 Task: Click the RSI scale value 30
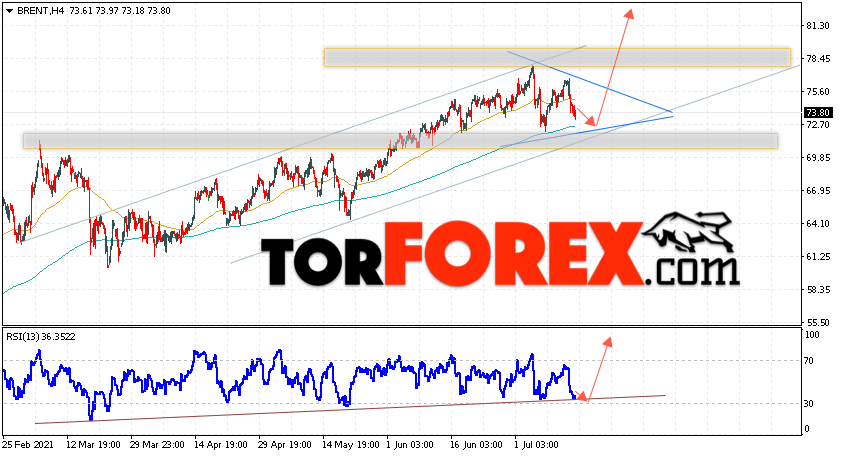[x=810, y=404]
